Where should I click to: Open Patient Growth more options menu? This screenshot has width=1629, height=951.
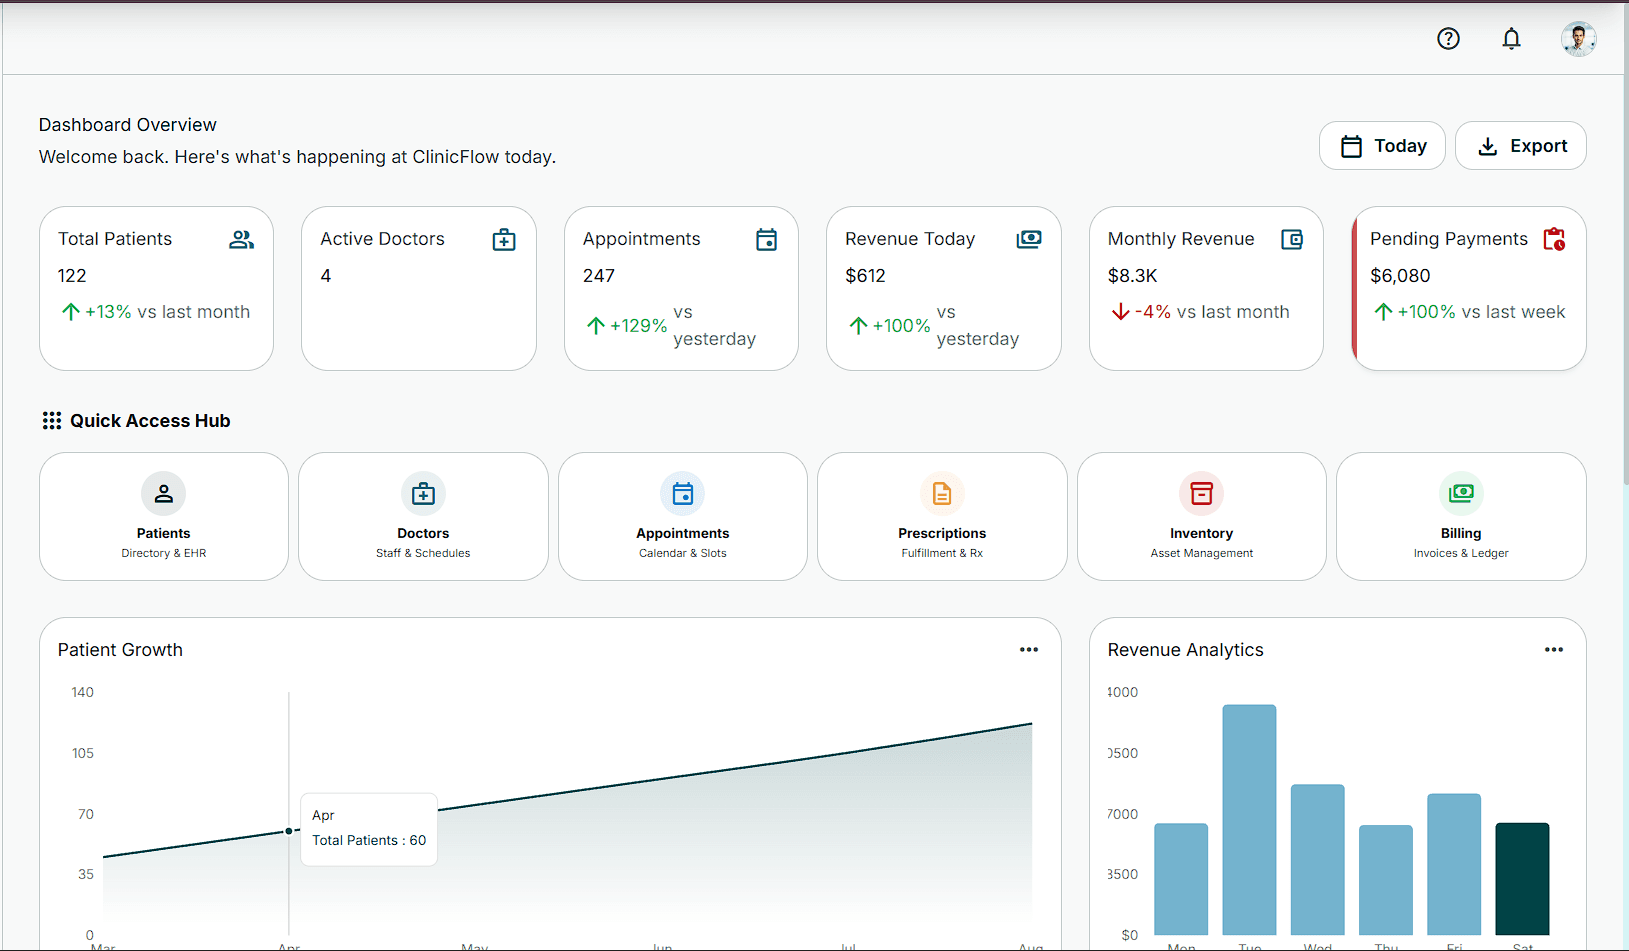tap(1029, 650)
